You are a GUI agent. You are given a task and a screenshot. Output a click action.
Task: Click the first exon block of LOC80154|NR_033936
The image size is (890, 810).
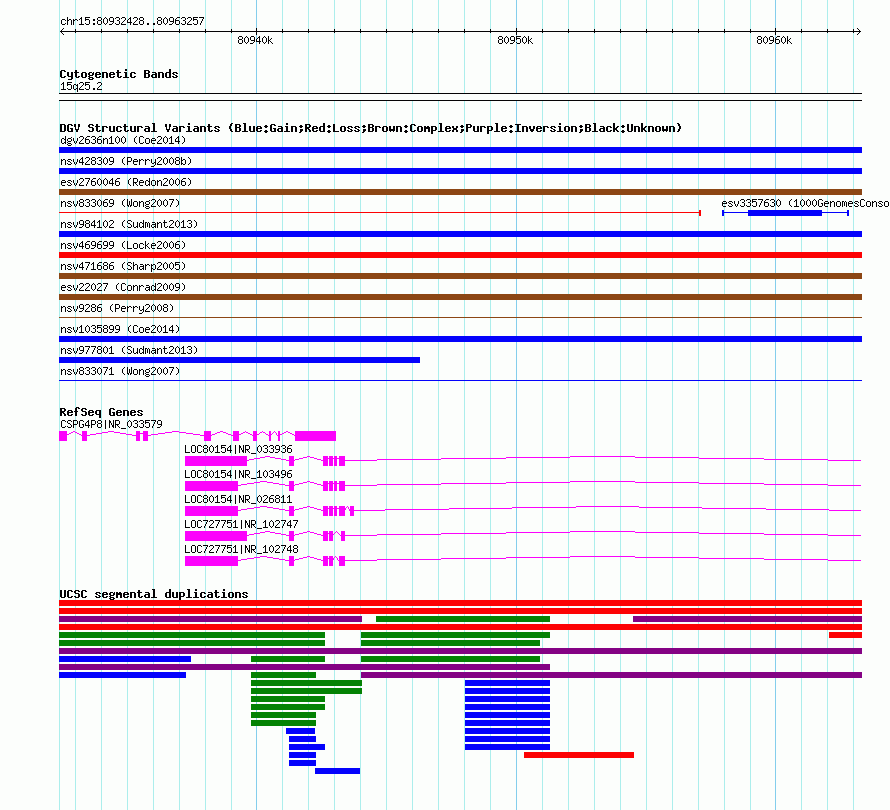point(216,461)
